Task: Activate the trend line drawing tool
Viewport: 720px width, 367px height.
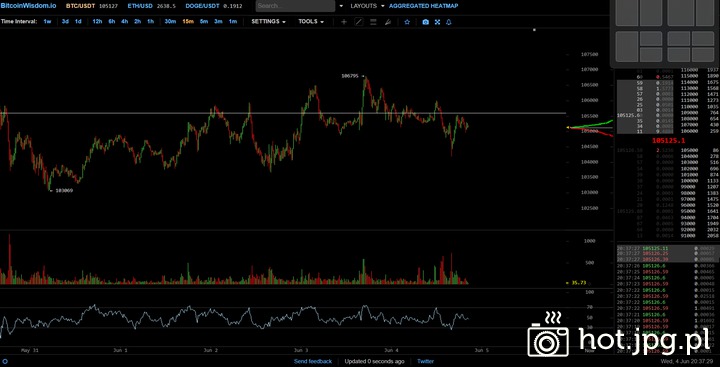Action: [x=359, y=22]
